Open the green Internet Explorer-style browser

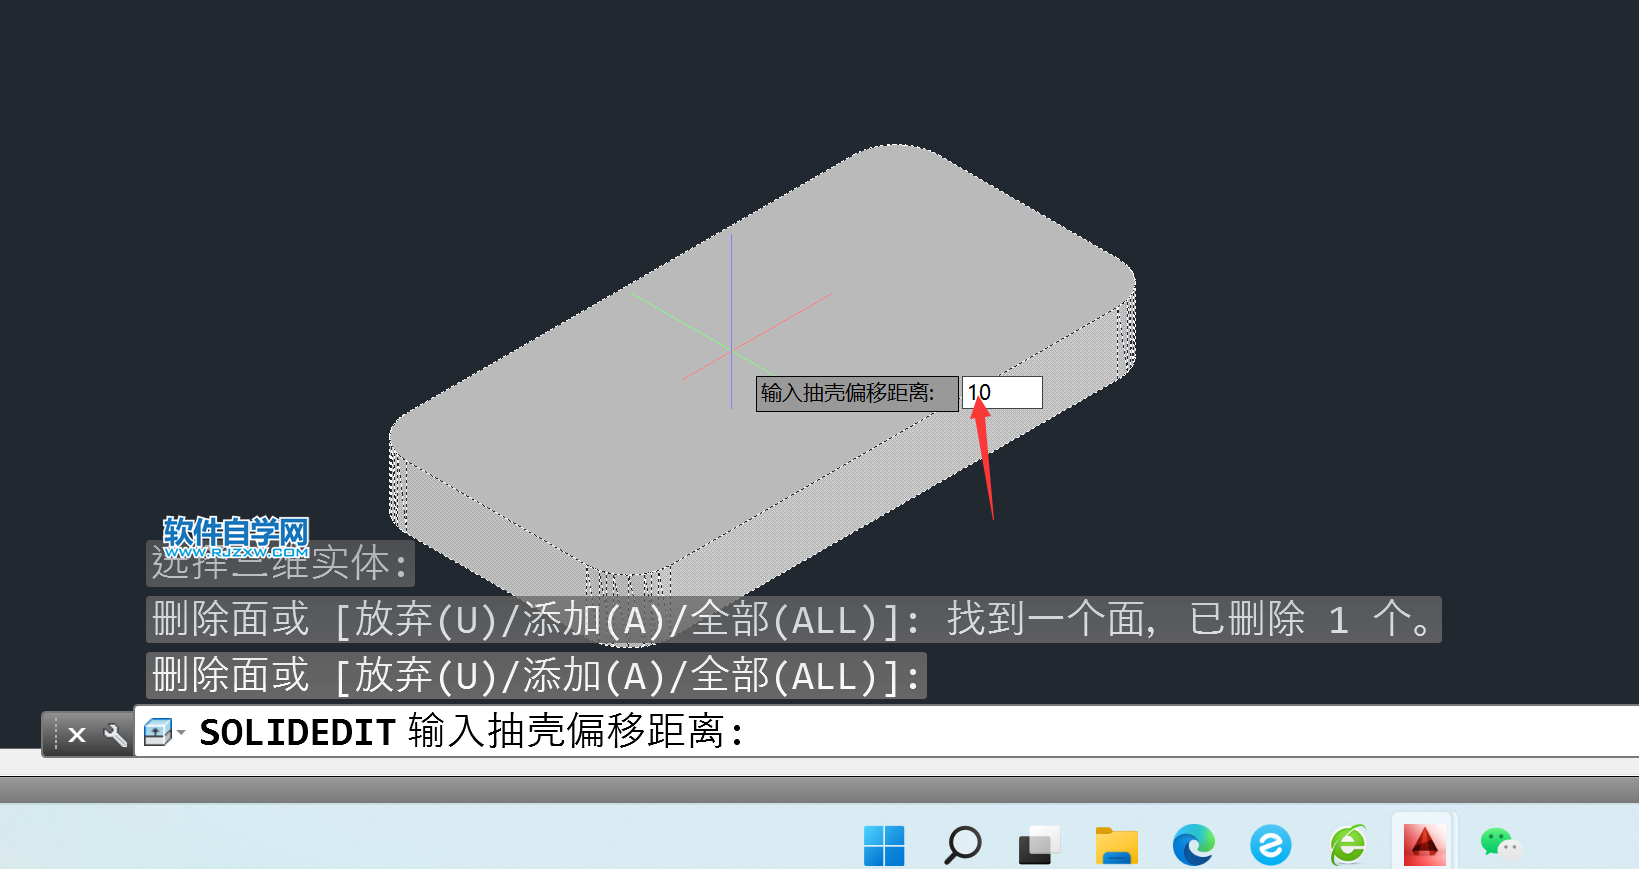[x=1347, y=845]
